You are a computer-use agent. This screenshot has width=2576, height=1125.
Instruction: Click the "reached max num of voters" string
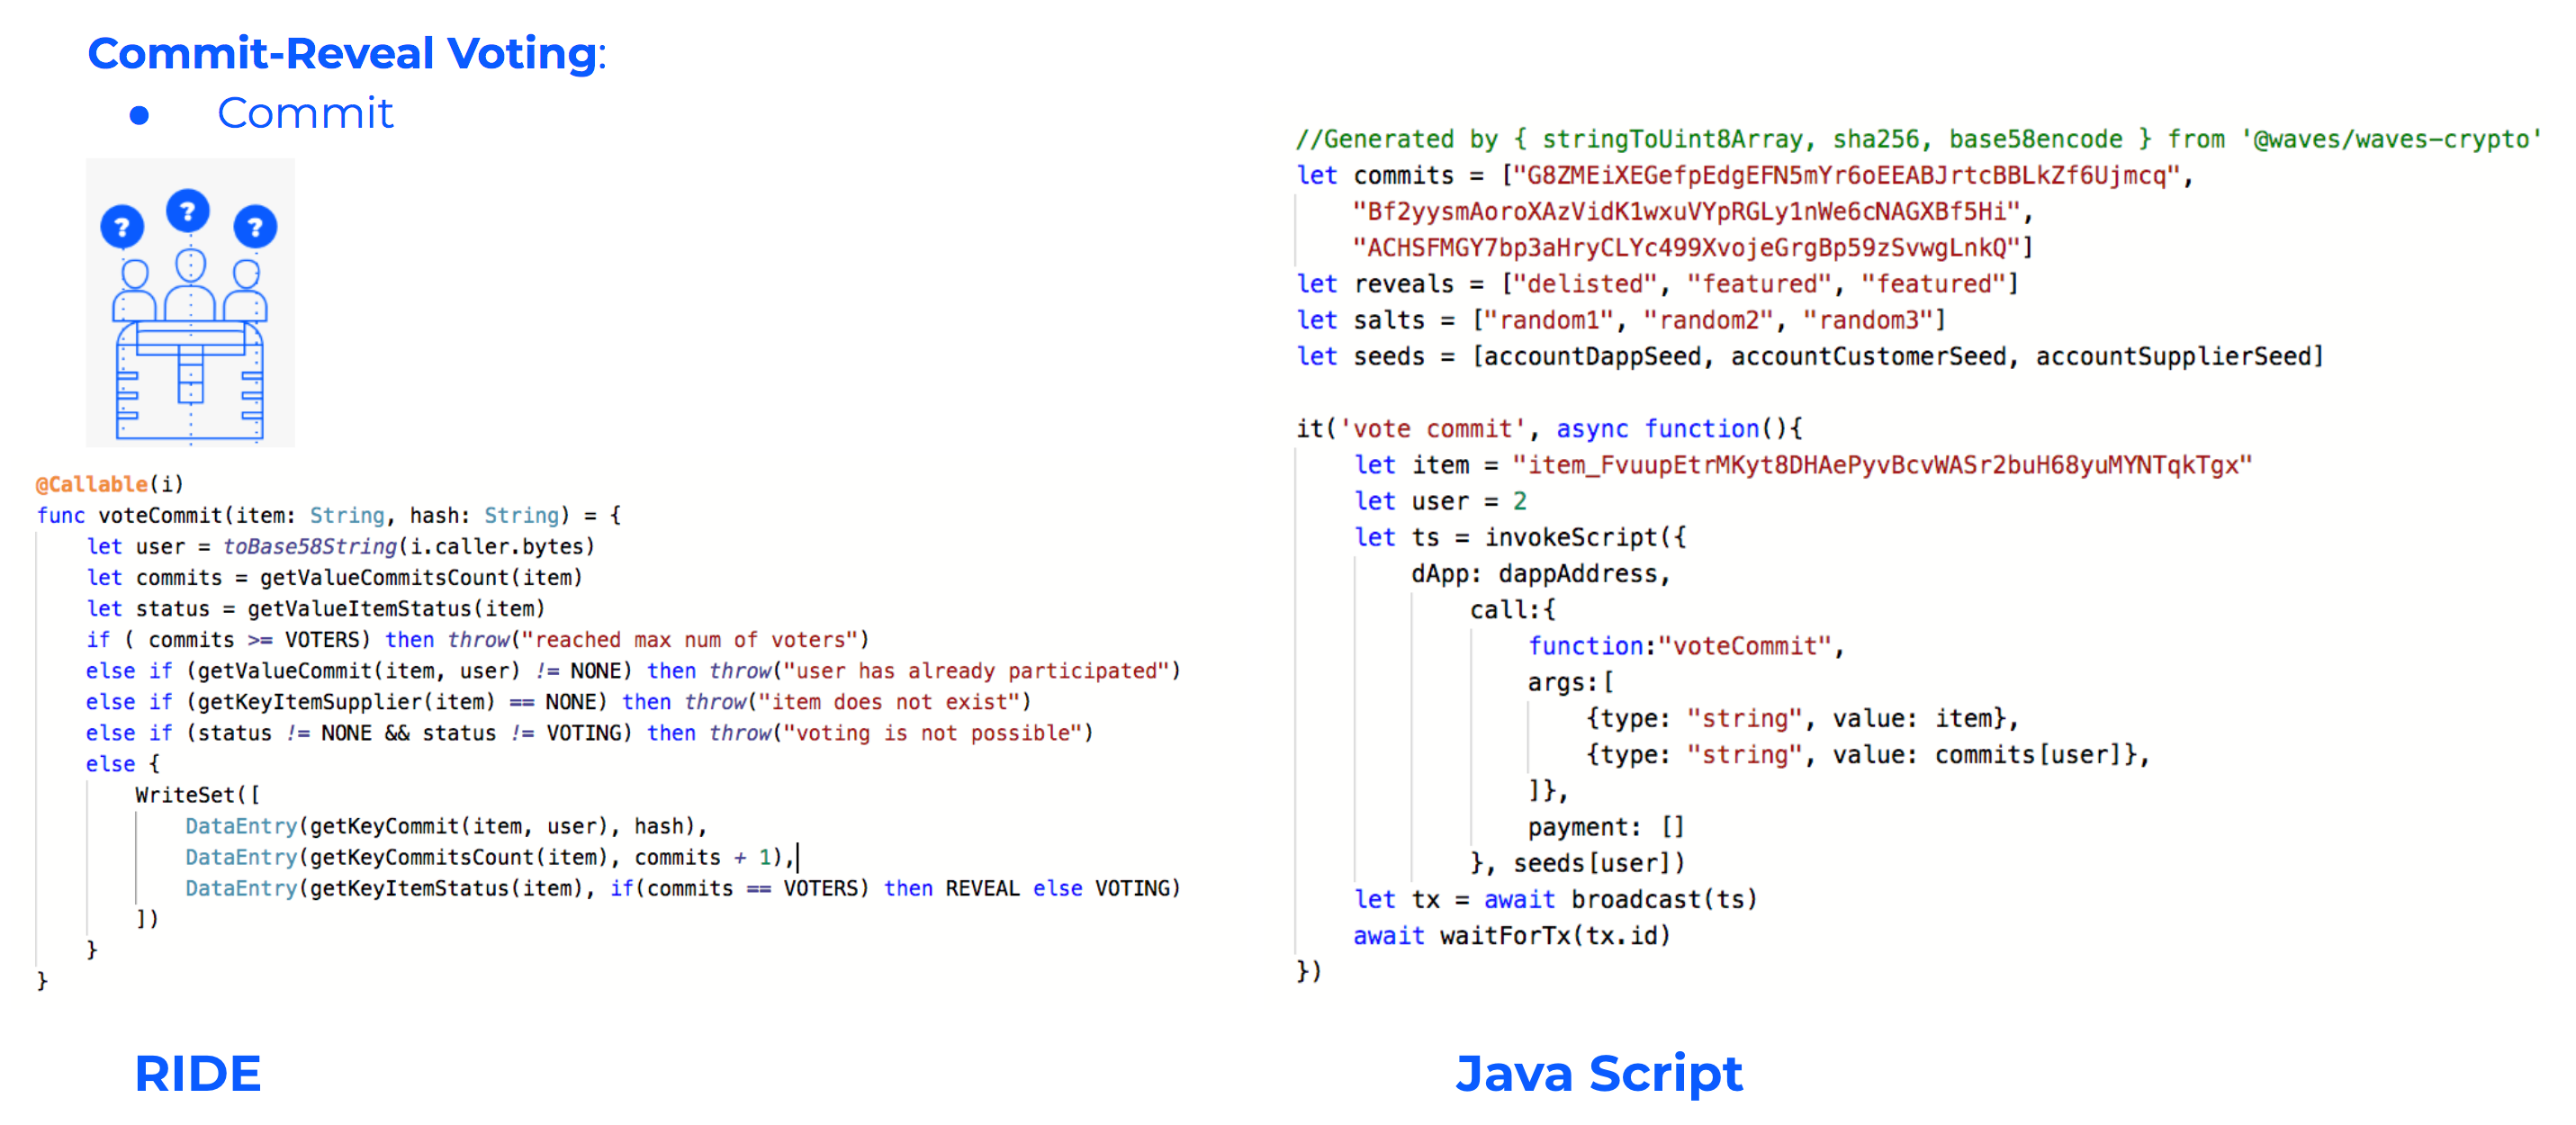tap(689, 639)
